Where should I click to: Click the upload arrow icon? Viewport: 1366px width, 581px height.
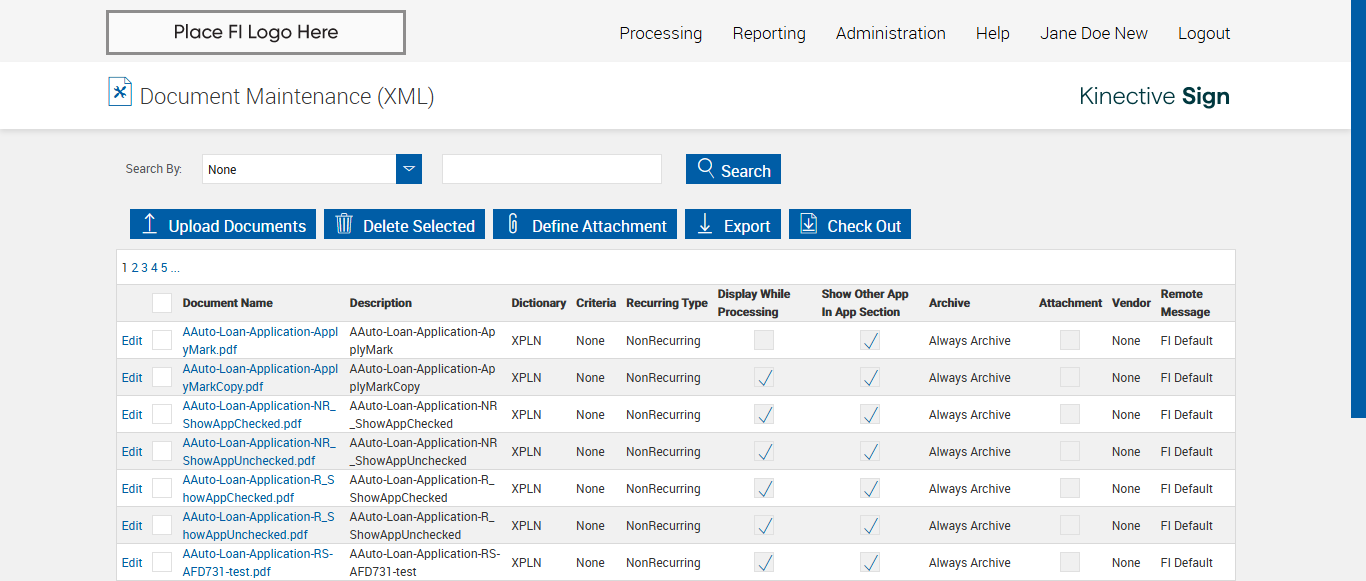pyautogui.click(x=150, y=224)
